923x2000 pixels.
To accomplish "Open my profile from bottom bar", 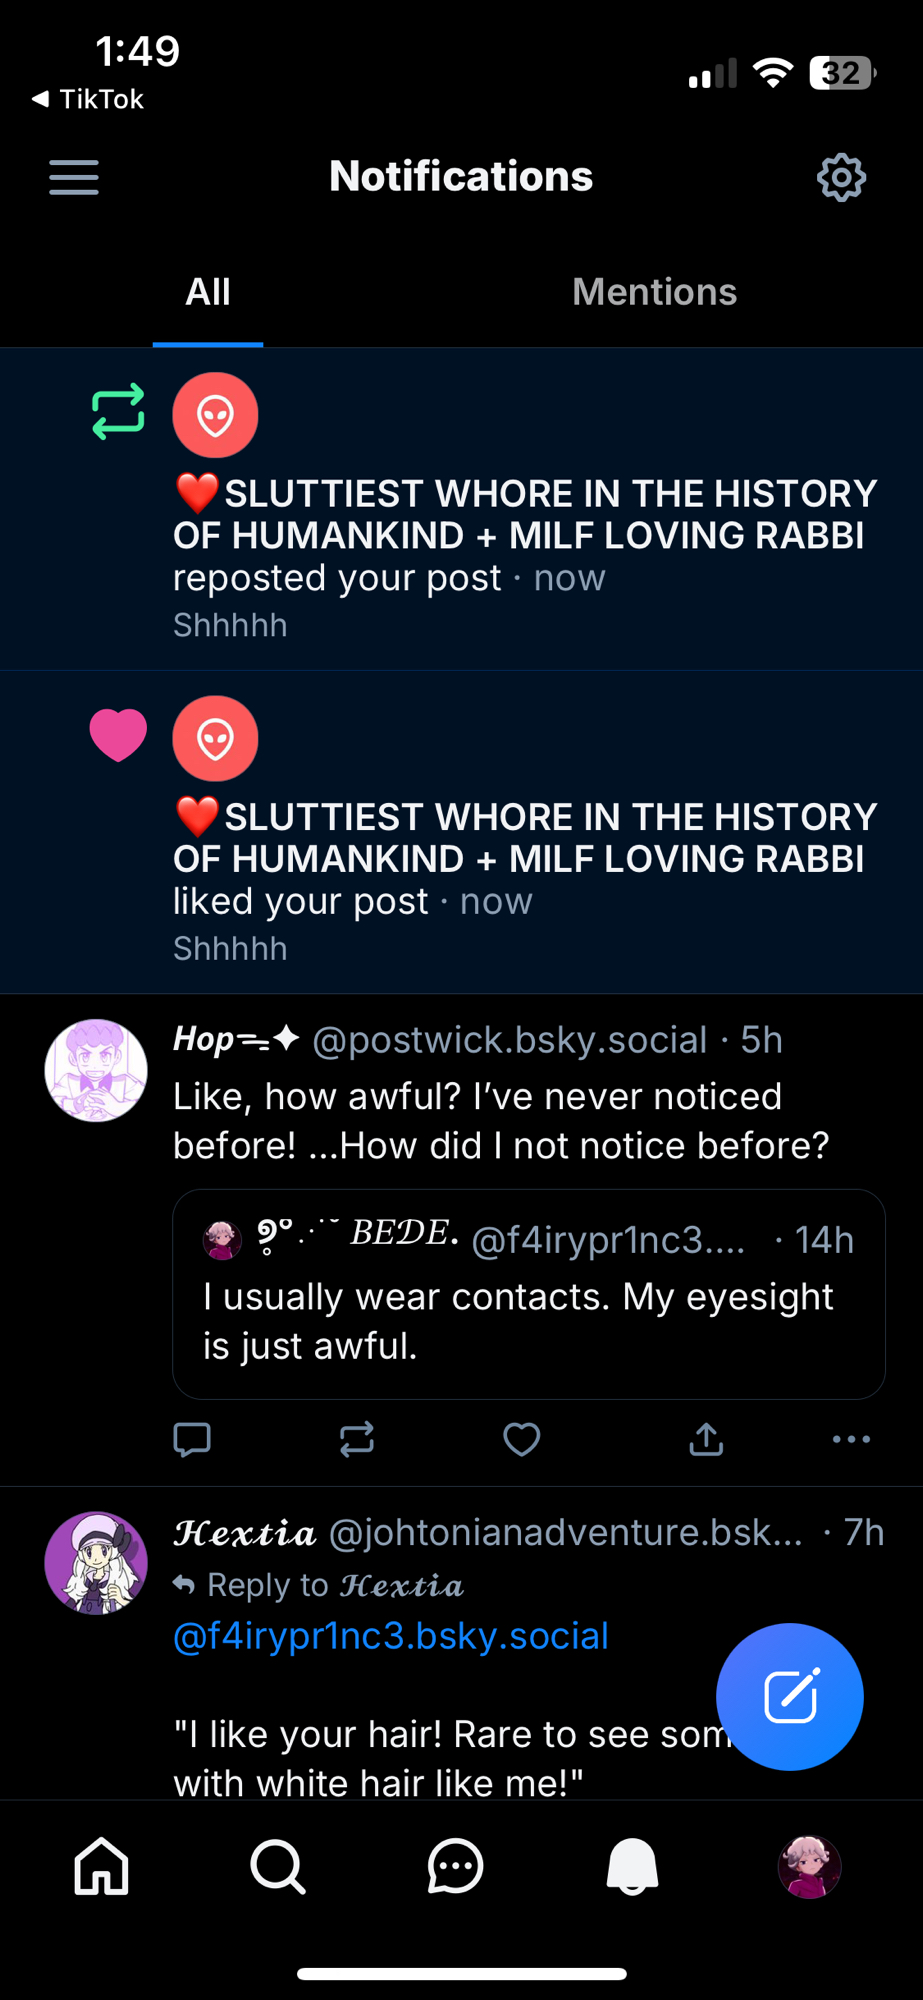I will [809, 1866].
